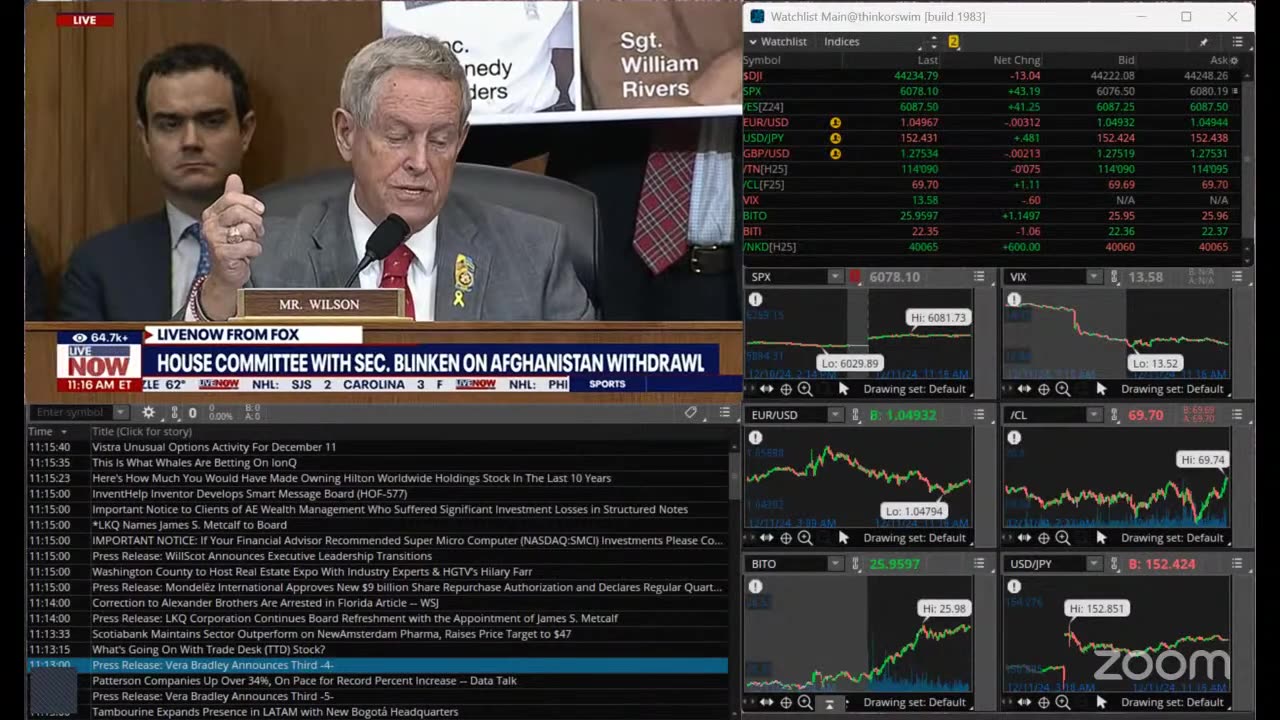1280x720 pixels.
Task: Collapse the Watchlist section chevron
Action: tap(753, 42)
